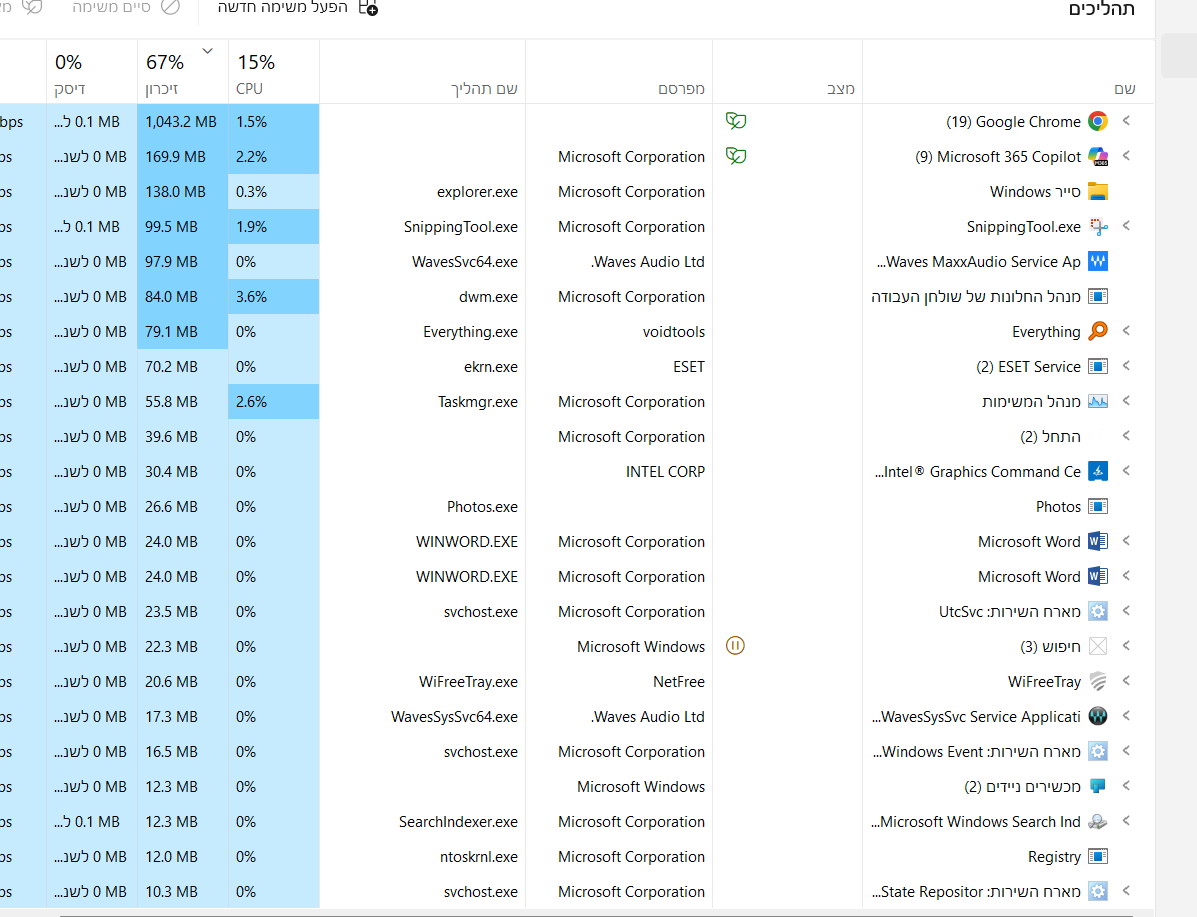Expand the מכשירים ניידים (2) group
Image resolution: width=1197 pixels, height=917 pixels.
[x=1126, y=786]
